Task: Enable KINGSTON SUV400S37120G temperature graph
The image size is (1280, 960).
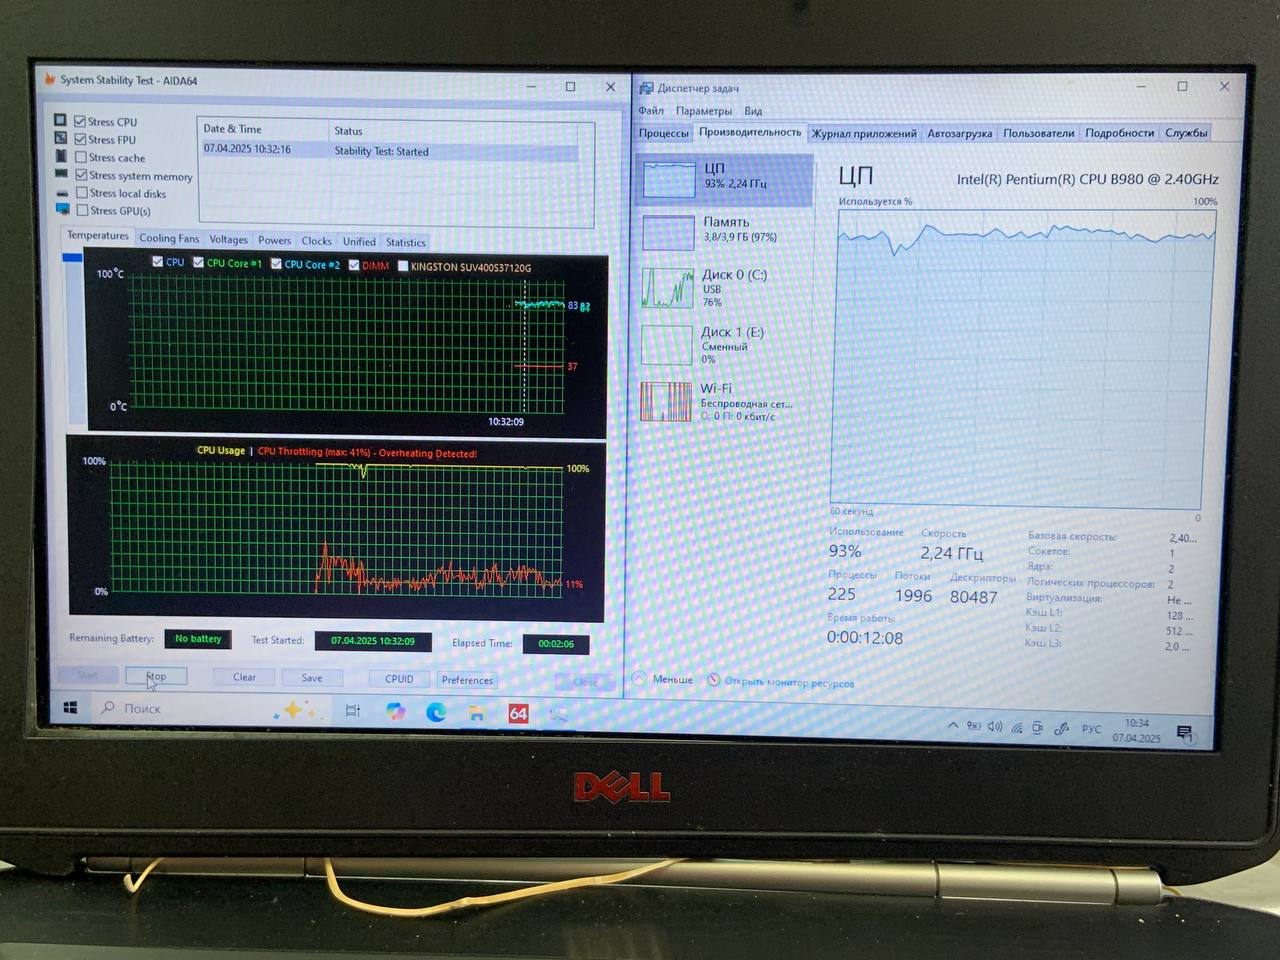Action: point(403,267)
